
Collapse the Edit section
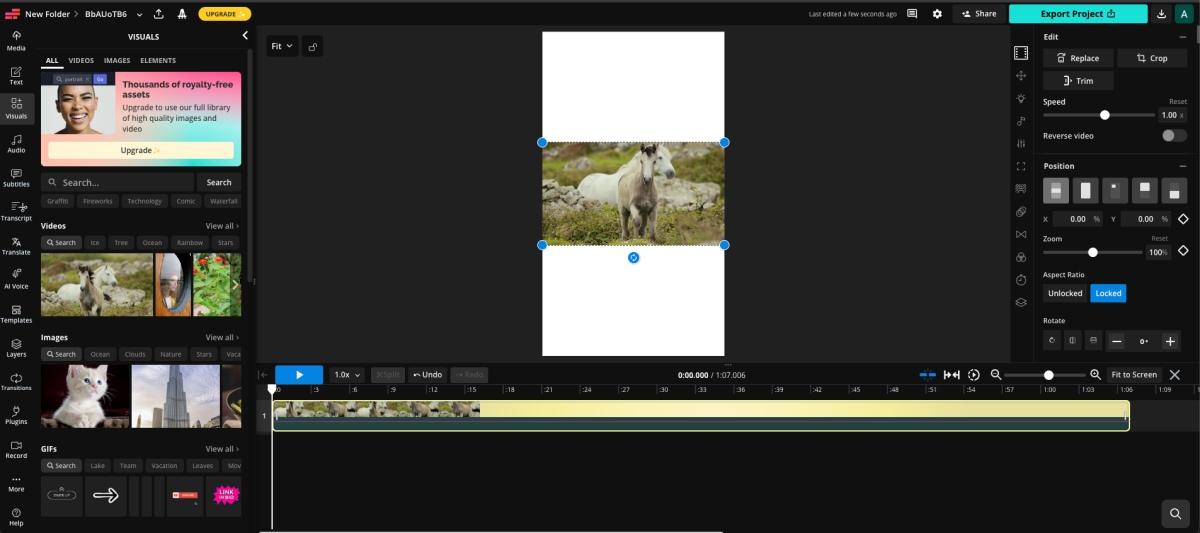click(1182, 37)
